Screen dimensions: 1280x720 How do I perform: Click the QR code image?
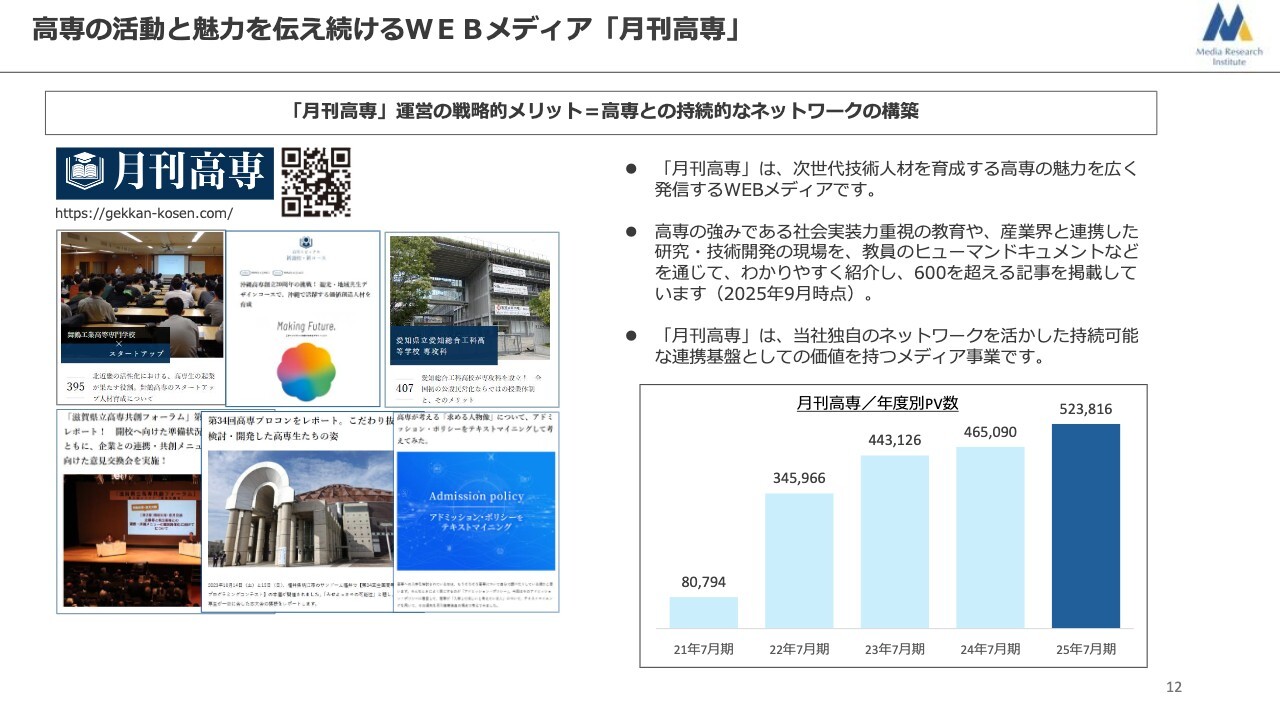(316, 182)
